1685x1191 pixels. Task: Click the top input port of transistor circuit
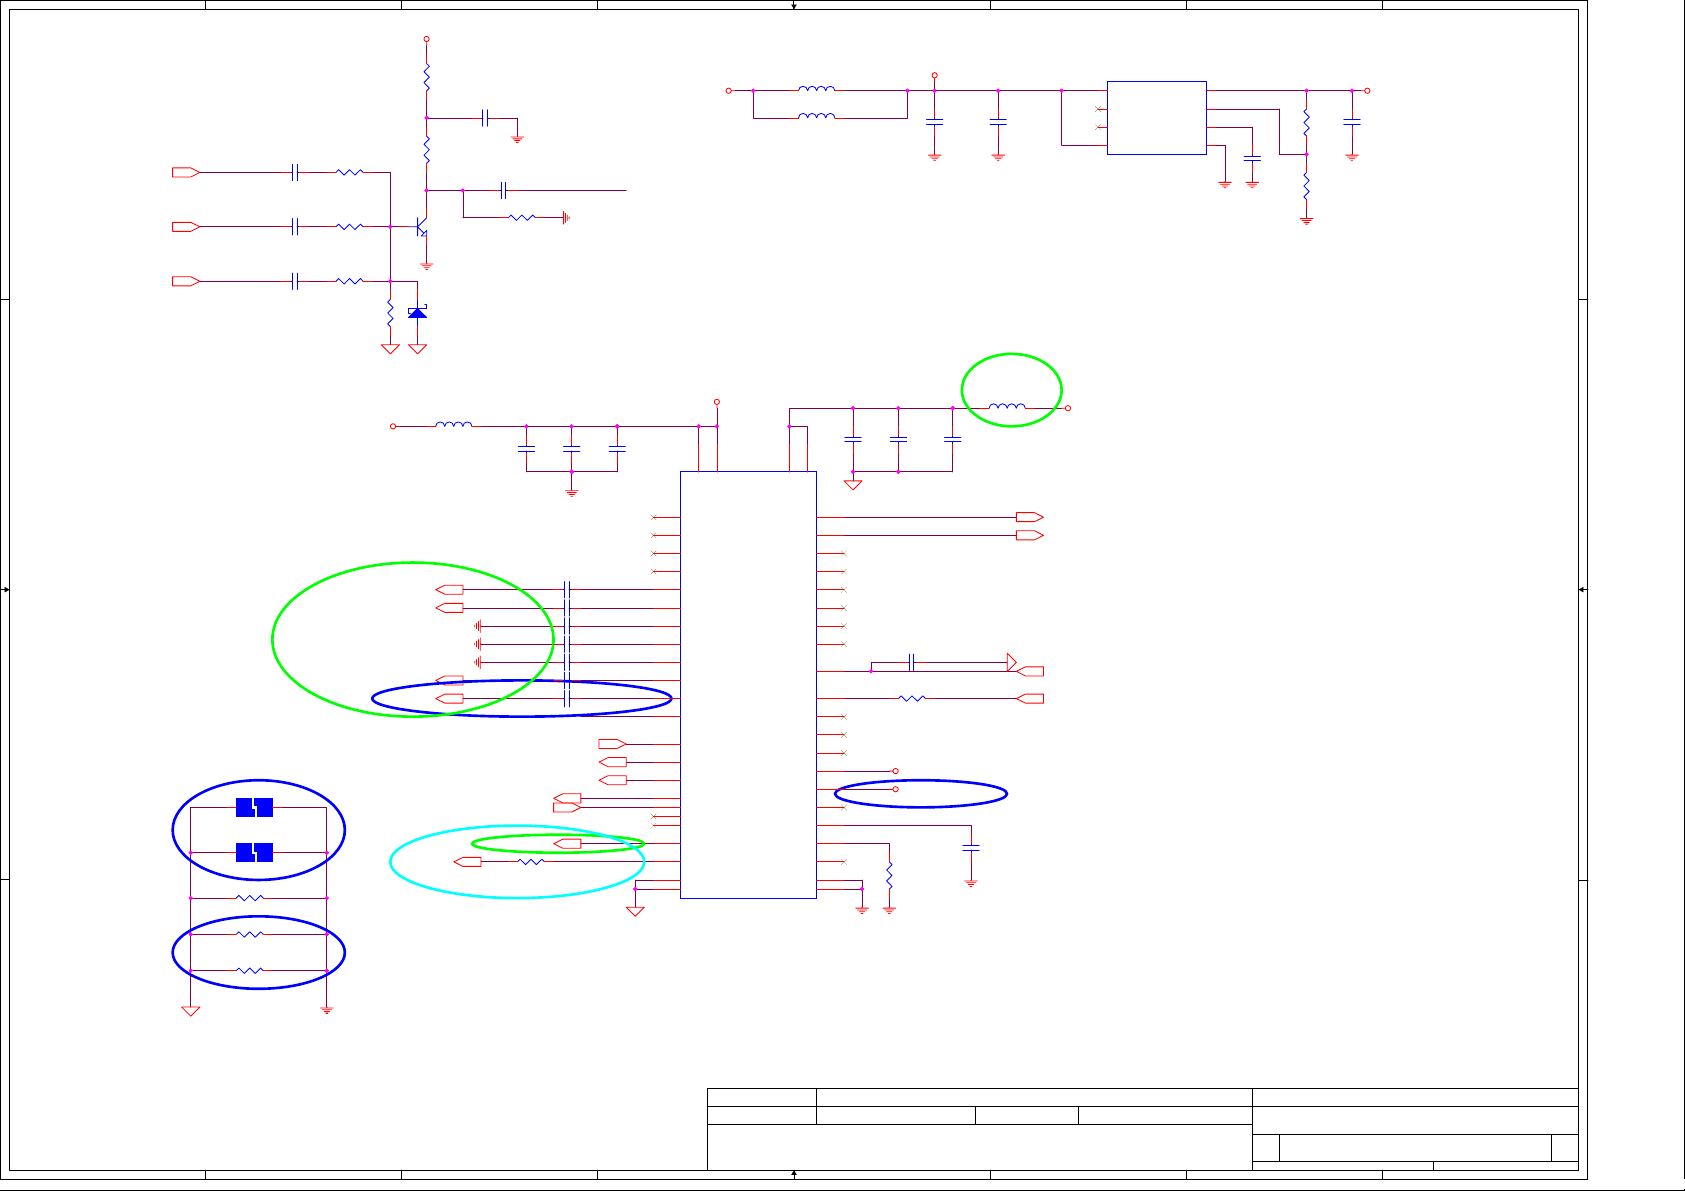(x=185, y=173)
